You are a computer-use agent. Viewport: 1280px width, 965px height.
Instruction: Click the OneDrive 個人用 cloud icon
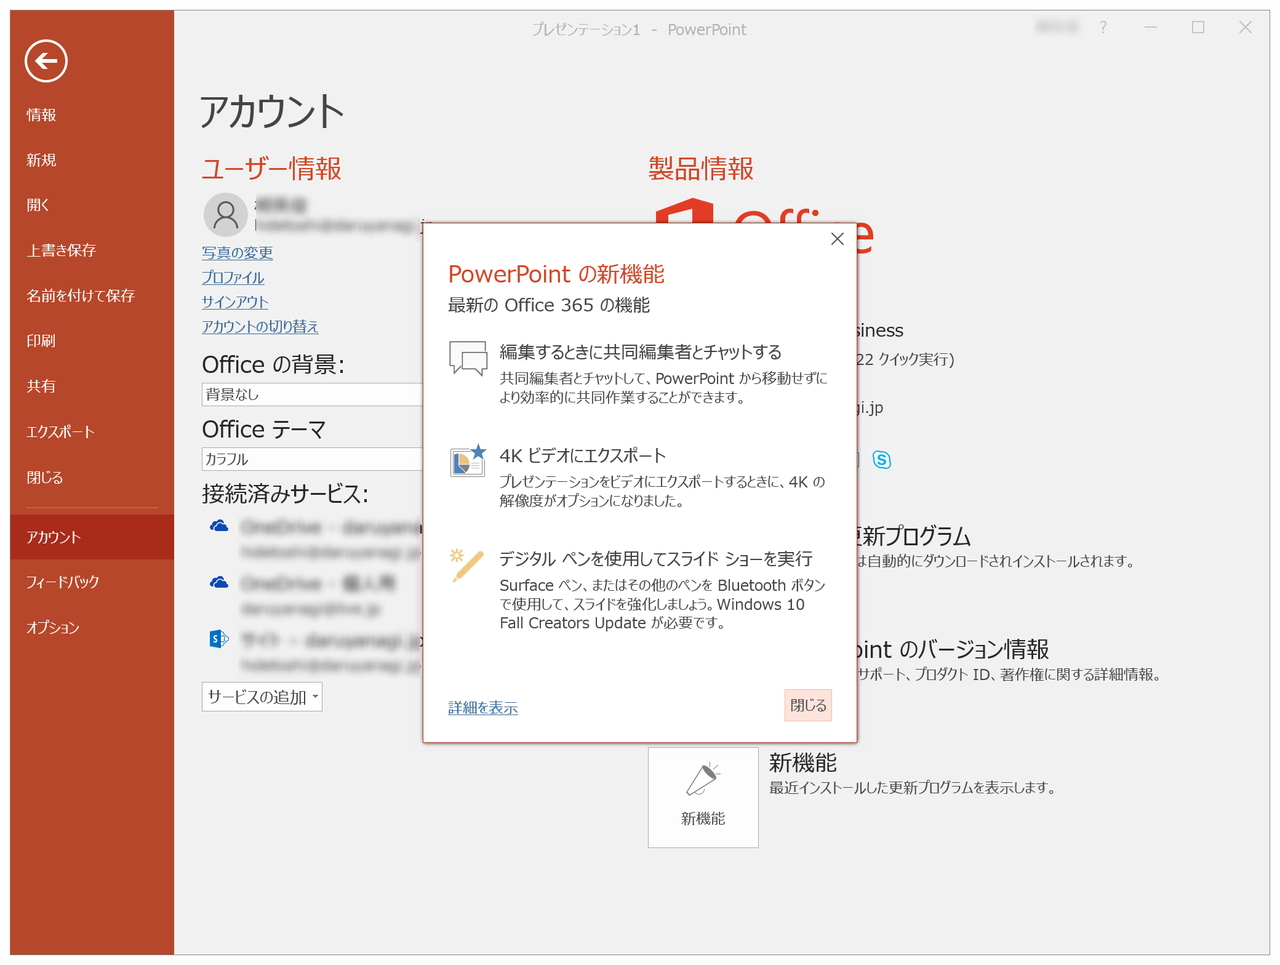[218, 580]
